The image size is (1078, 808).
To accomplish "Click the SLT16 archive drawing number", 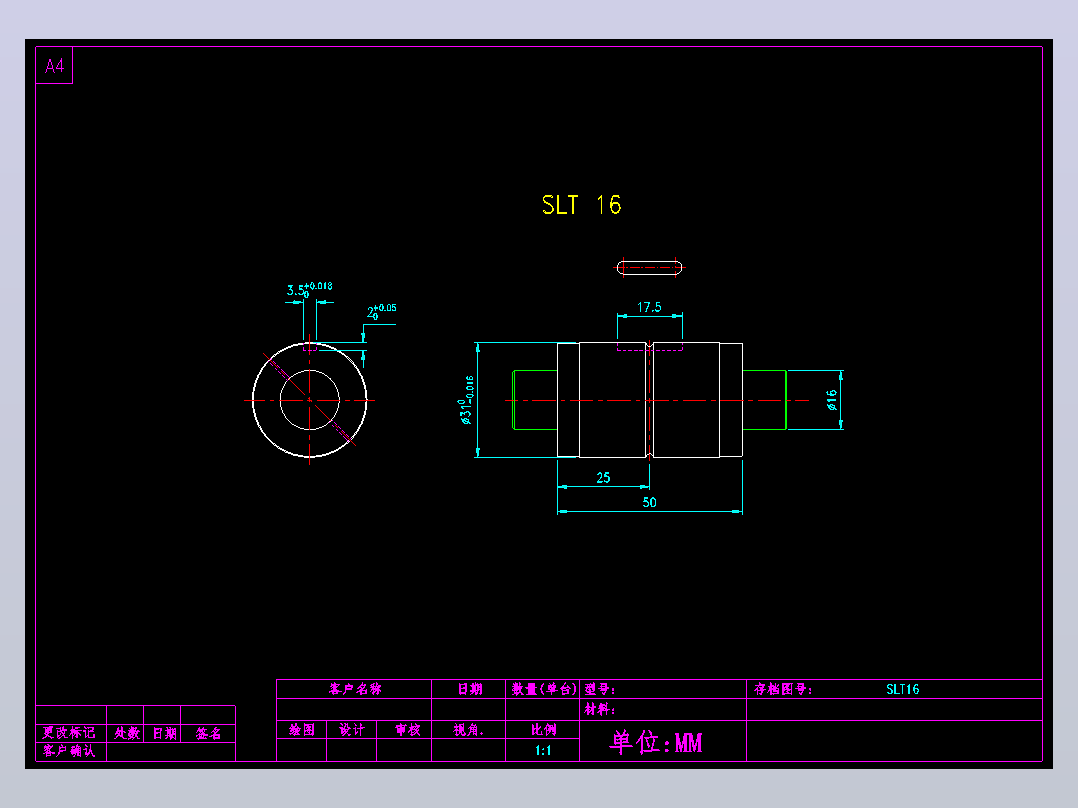I will (x=902, y=689).
